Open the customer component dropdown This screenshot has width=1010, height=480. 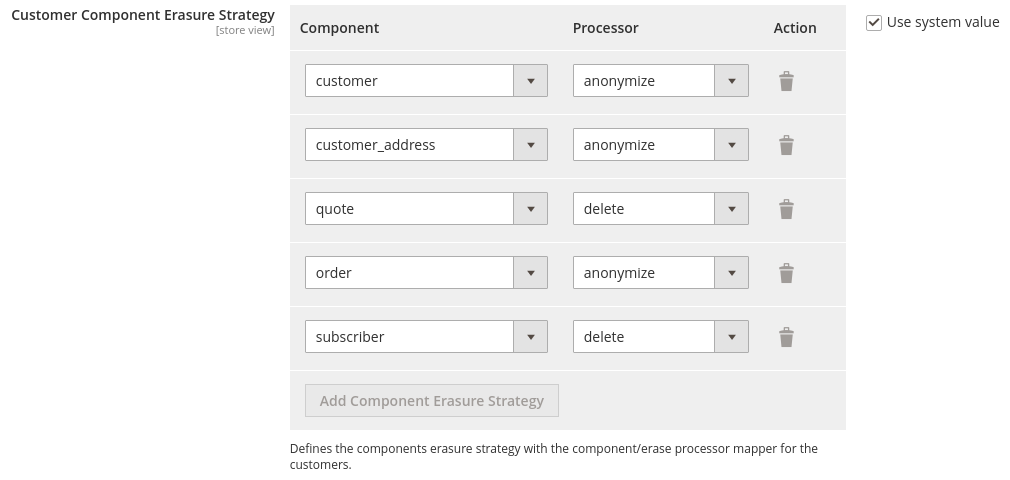(x=426, y=81)
